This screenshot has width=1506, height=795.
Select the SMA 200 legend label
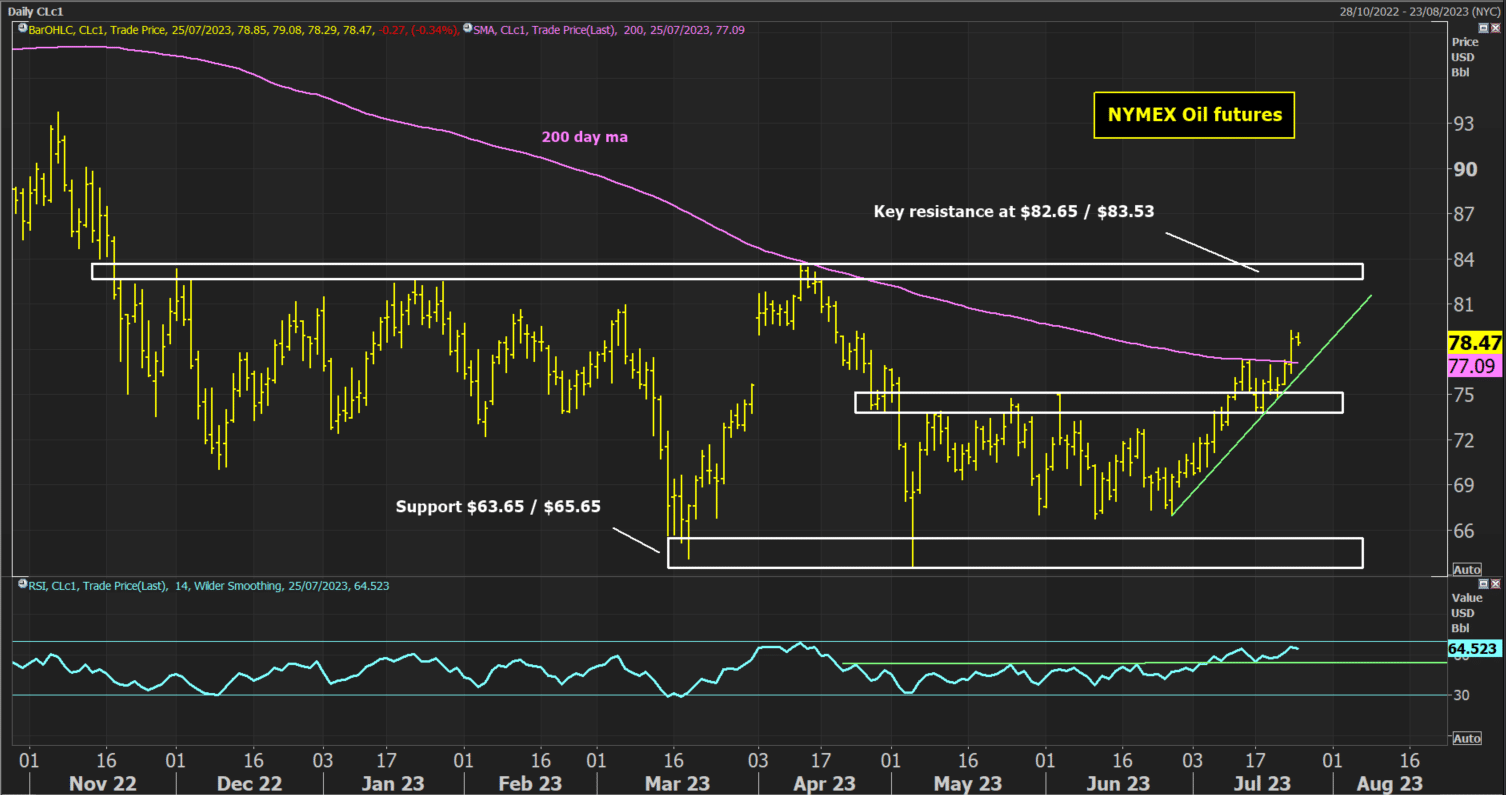[609, 30]
